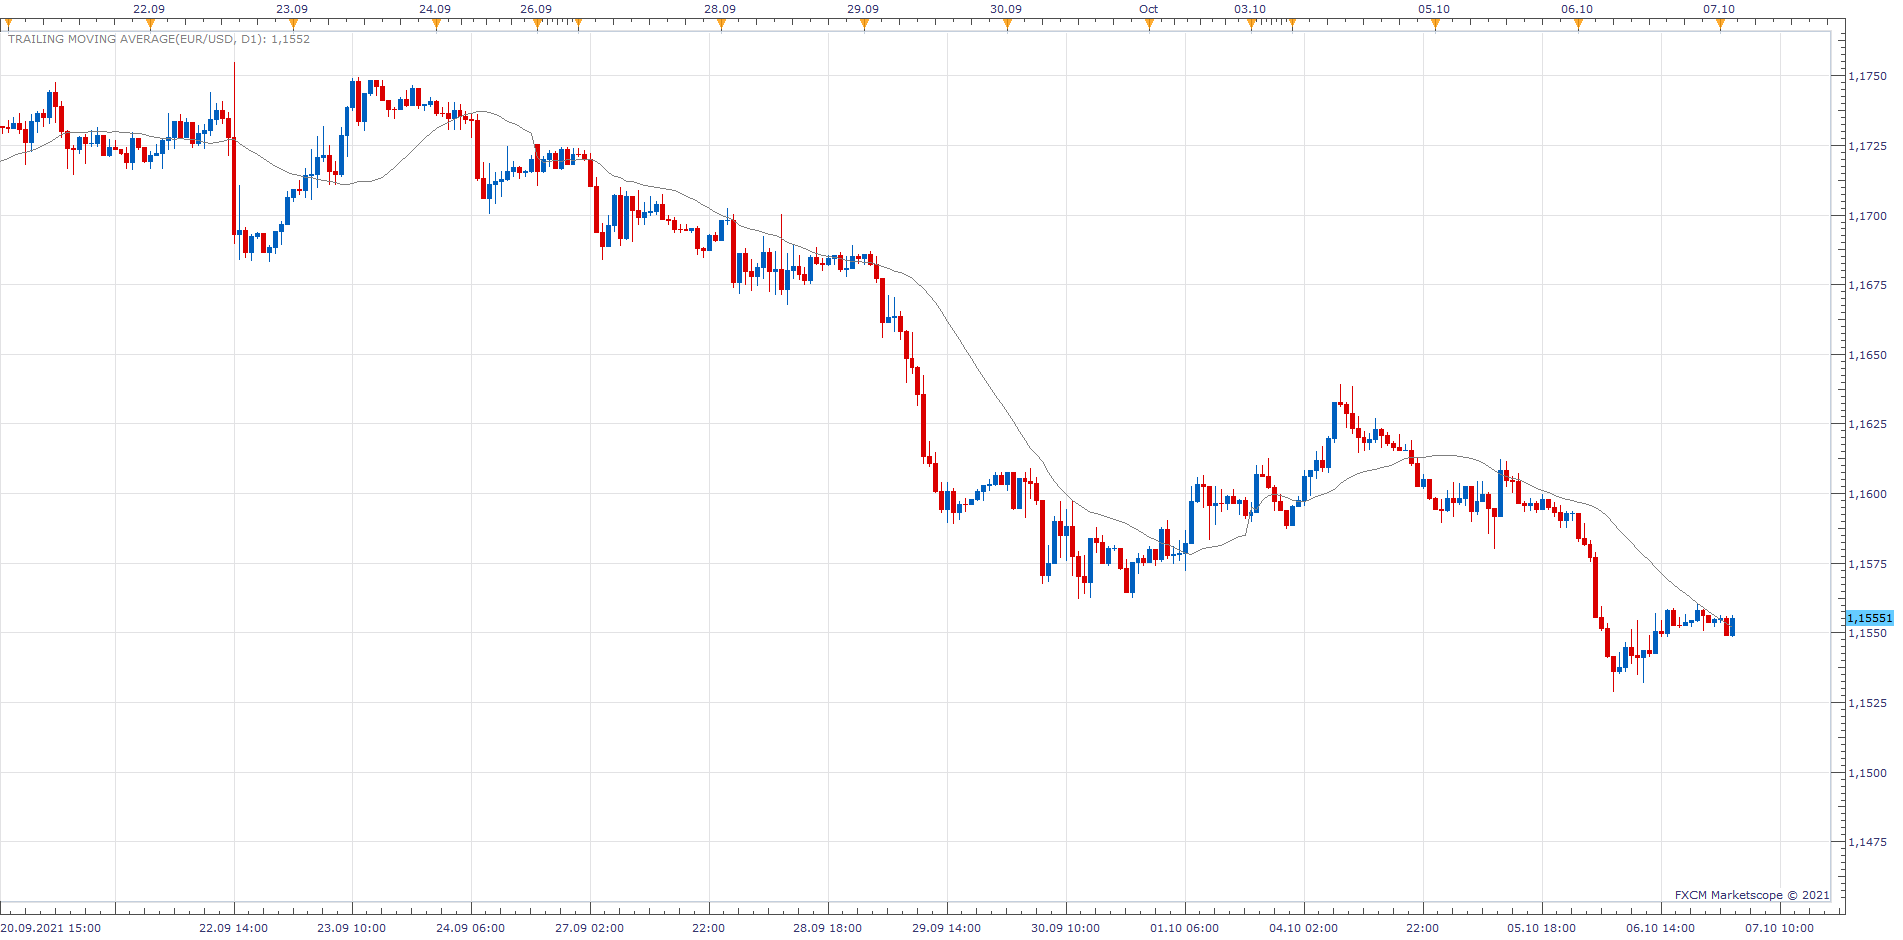Click the orange day marker under 29.09
Image resolution: width=1903 pixels, height=940 pixels.
tap(864, 25)
